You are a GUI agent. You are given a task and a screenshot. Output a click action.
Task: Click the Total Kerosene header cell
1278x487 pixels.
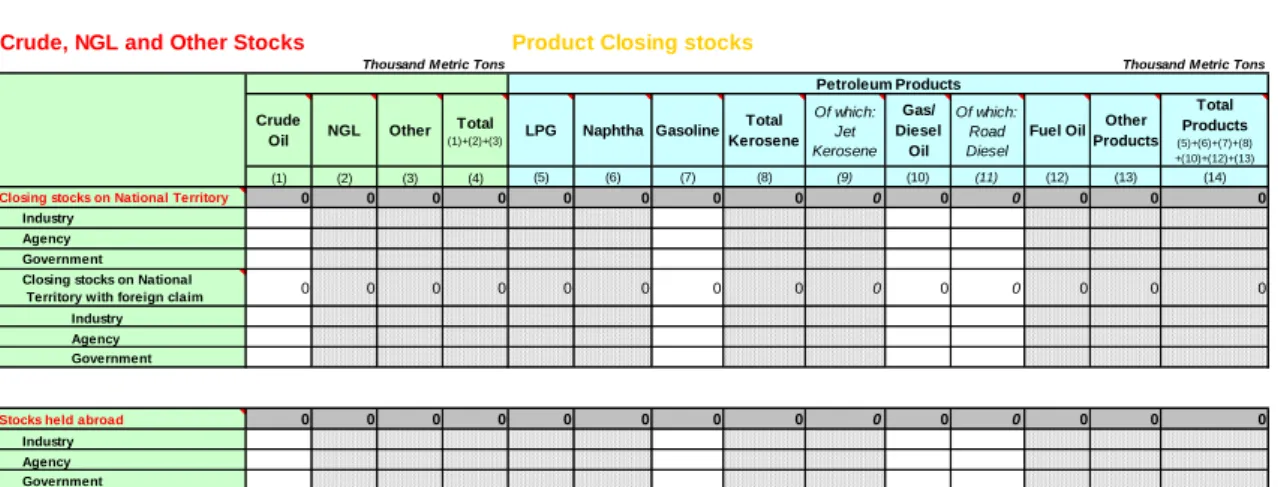(764, 130)
